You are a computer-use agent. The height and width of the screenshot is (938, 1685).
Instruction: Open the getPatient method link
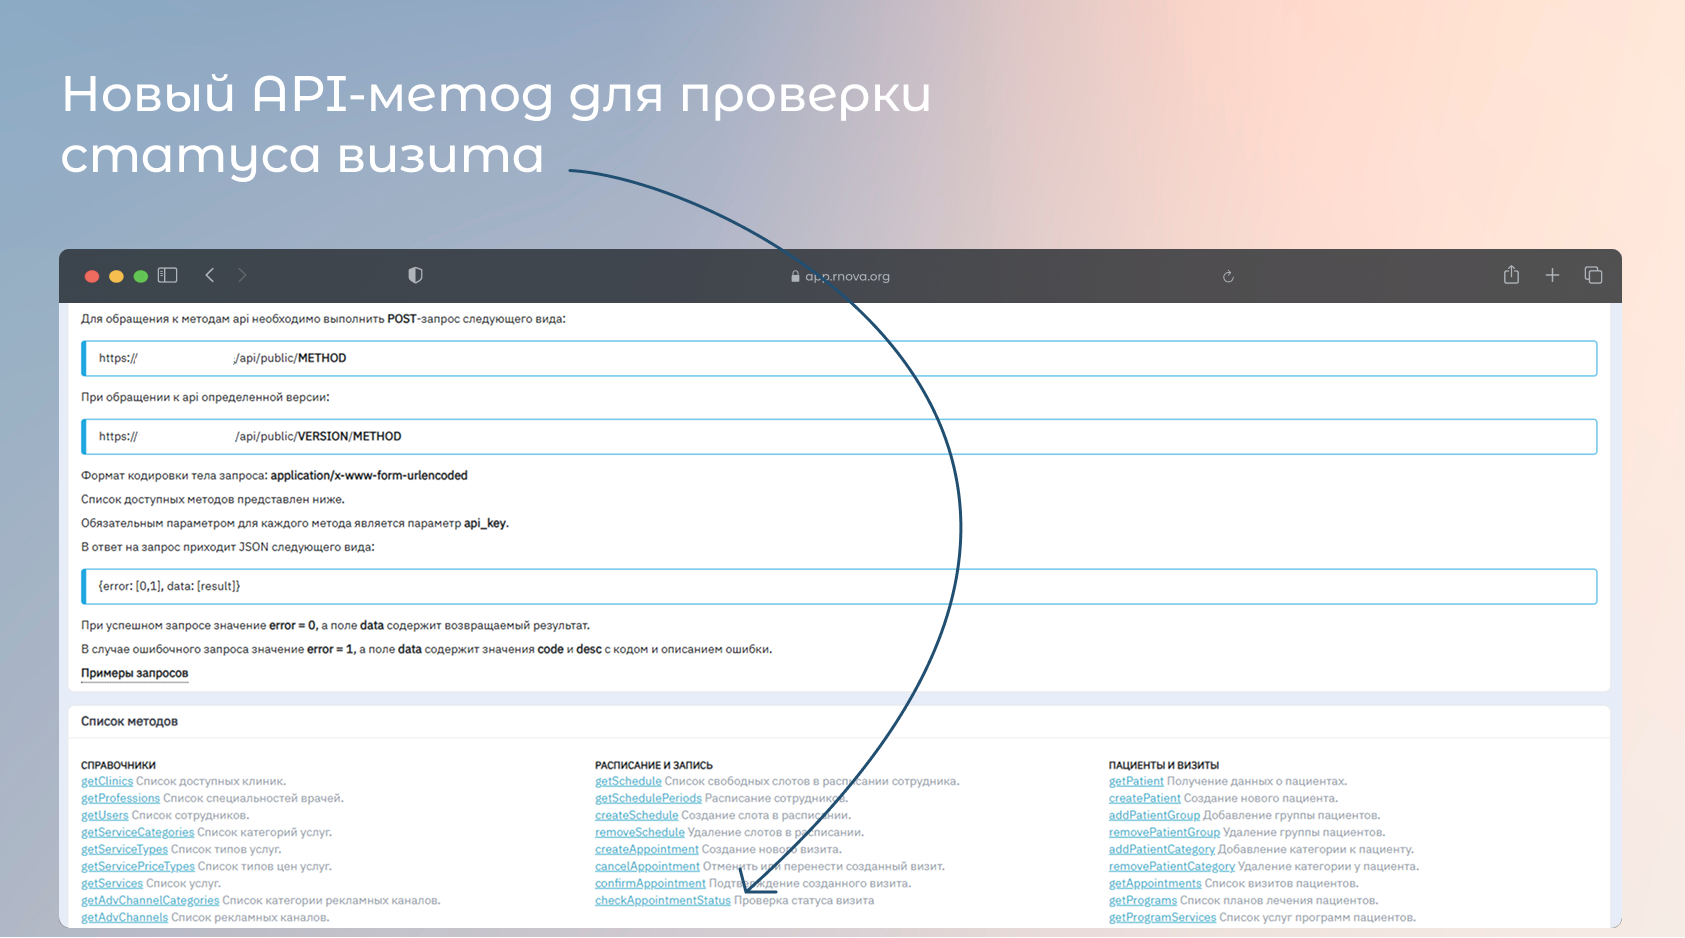1136,781
